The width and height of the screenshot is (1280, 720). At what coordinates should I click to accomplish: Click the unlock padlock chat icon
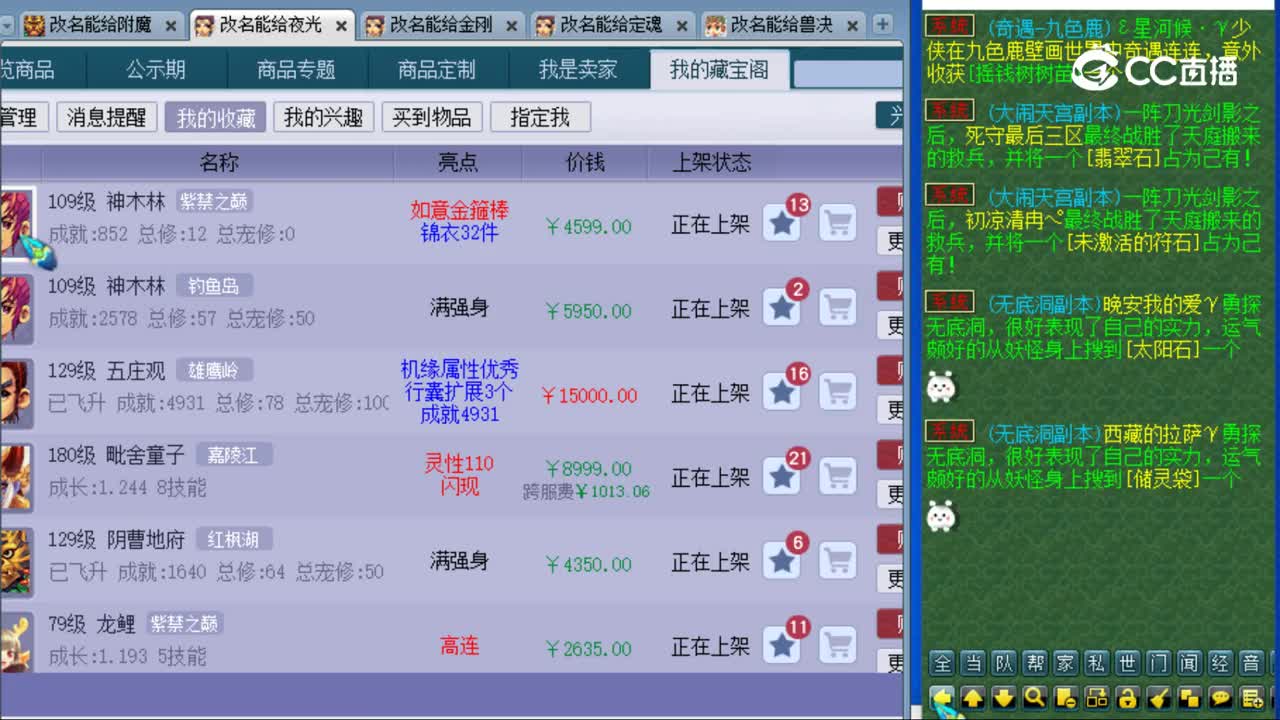1128,698
